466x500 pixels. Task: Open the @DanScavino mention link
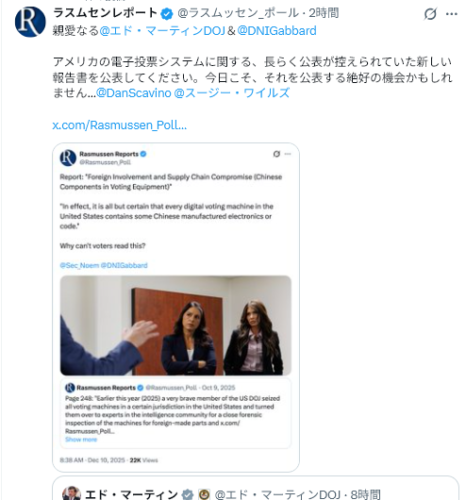point(134,93)
